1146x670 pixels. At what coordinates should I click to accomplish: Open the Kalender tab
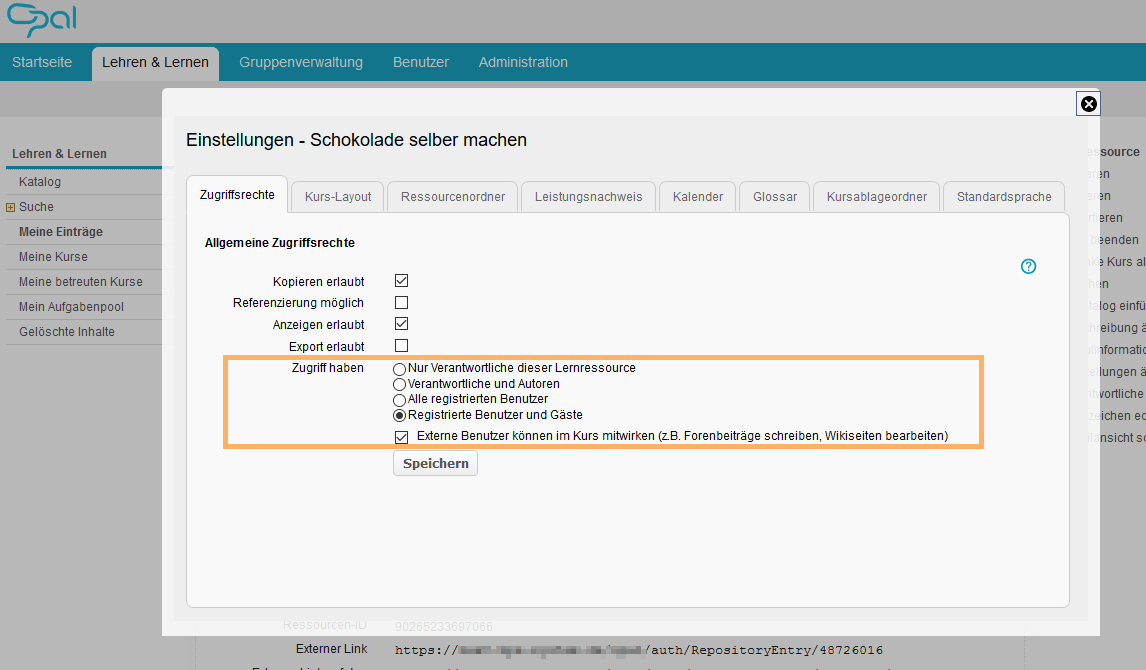click(x=697, y=196)
